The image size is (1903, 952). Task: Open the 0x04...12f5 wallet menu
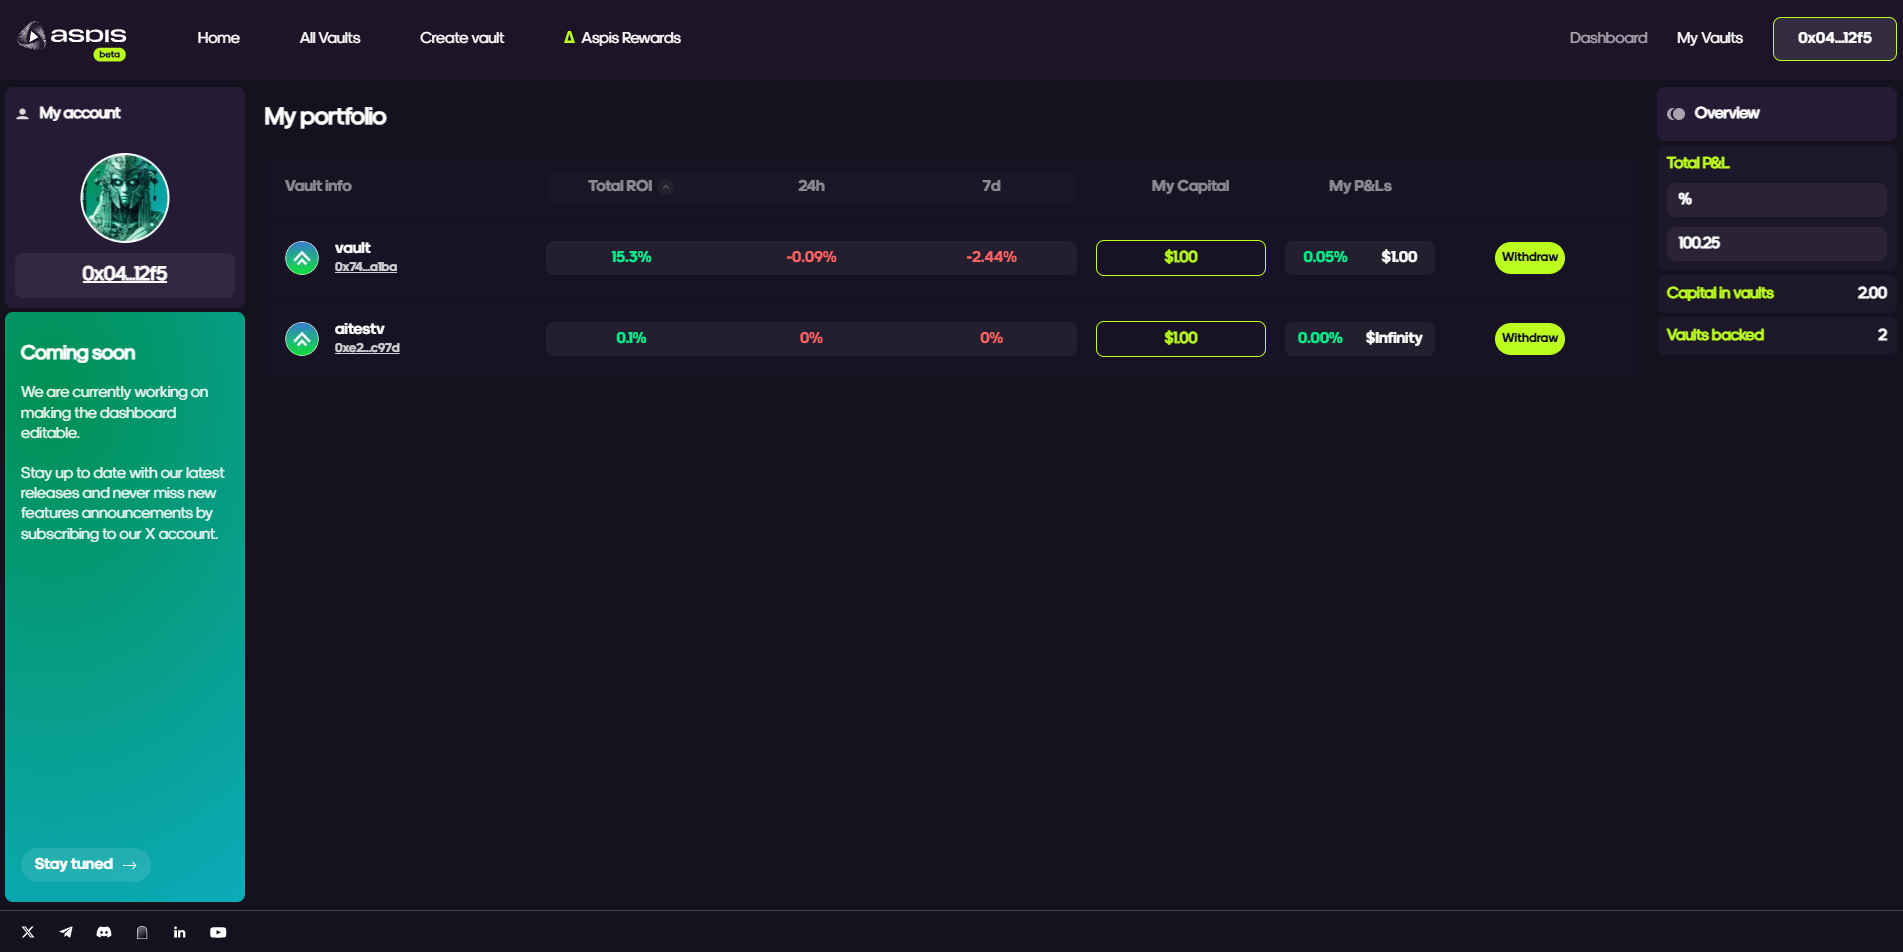coord(1834,39)
